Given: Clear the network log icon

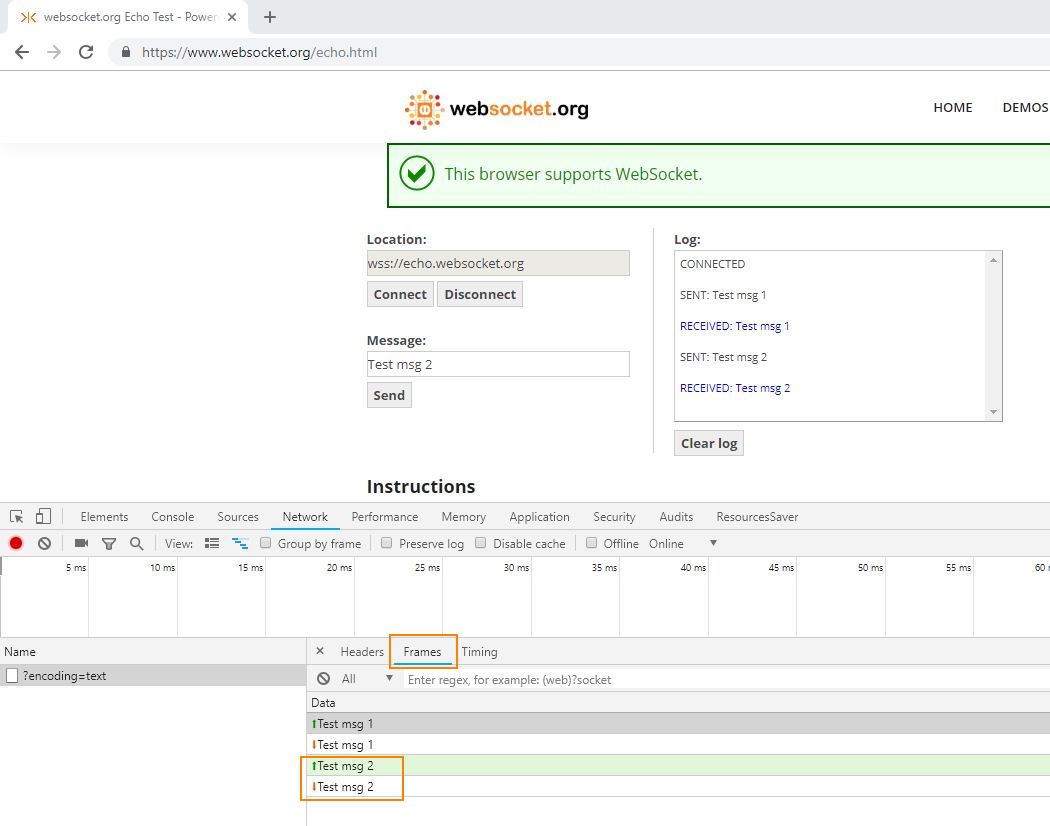Looking at the screenshot, I should (x=44, y=543).
